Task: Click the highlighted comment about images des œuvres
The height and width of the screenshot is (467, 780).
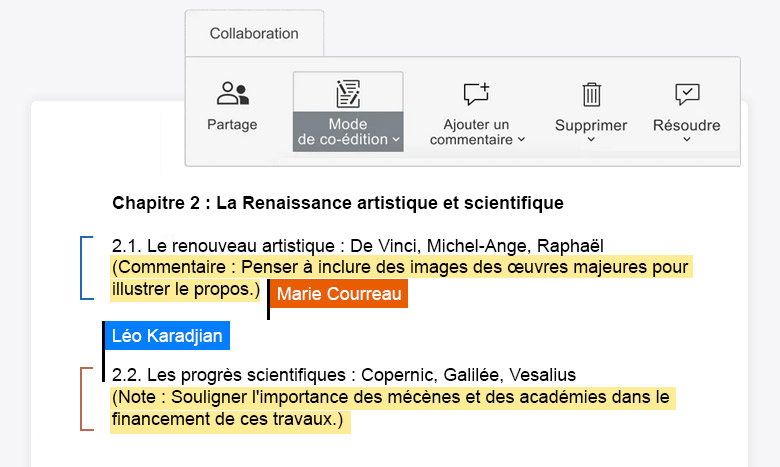Action: 401,278
